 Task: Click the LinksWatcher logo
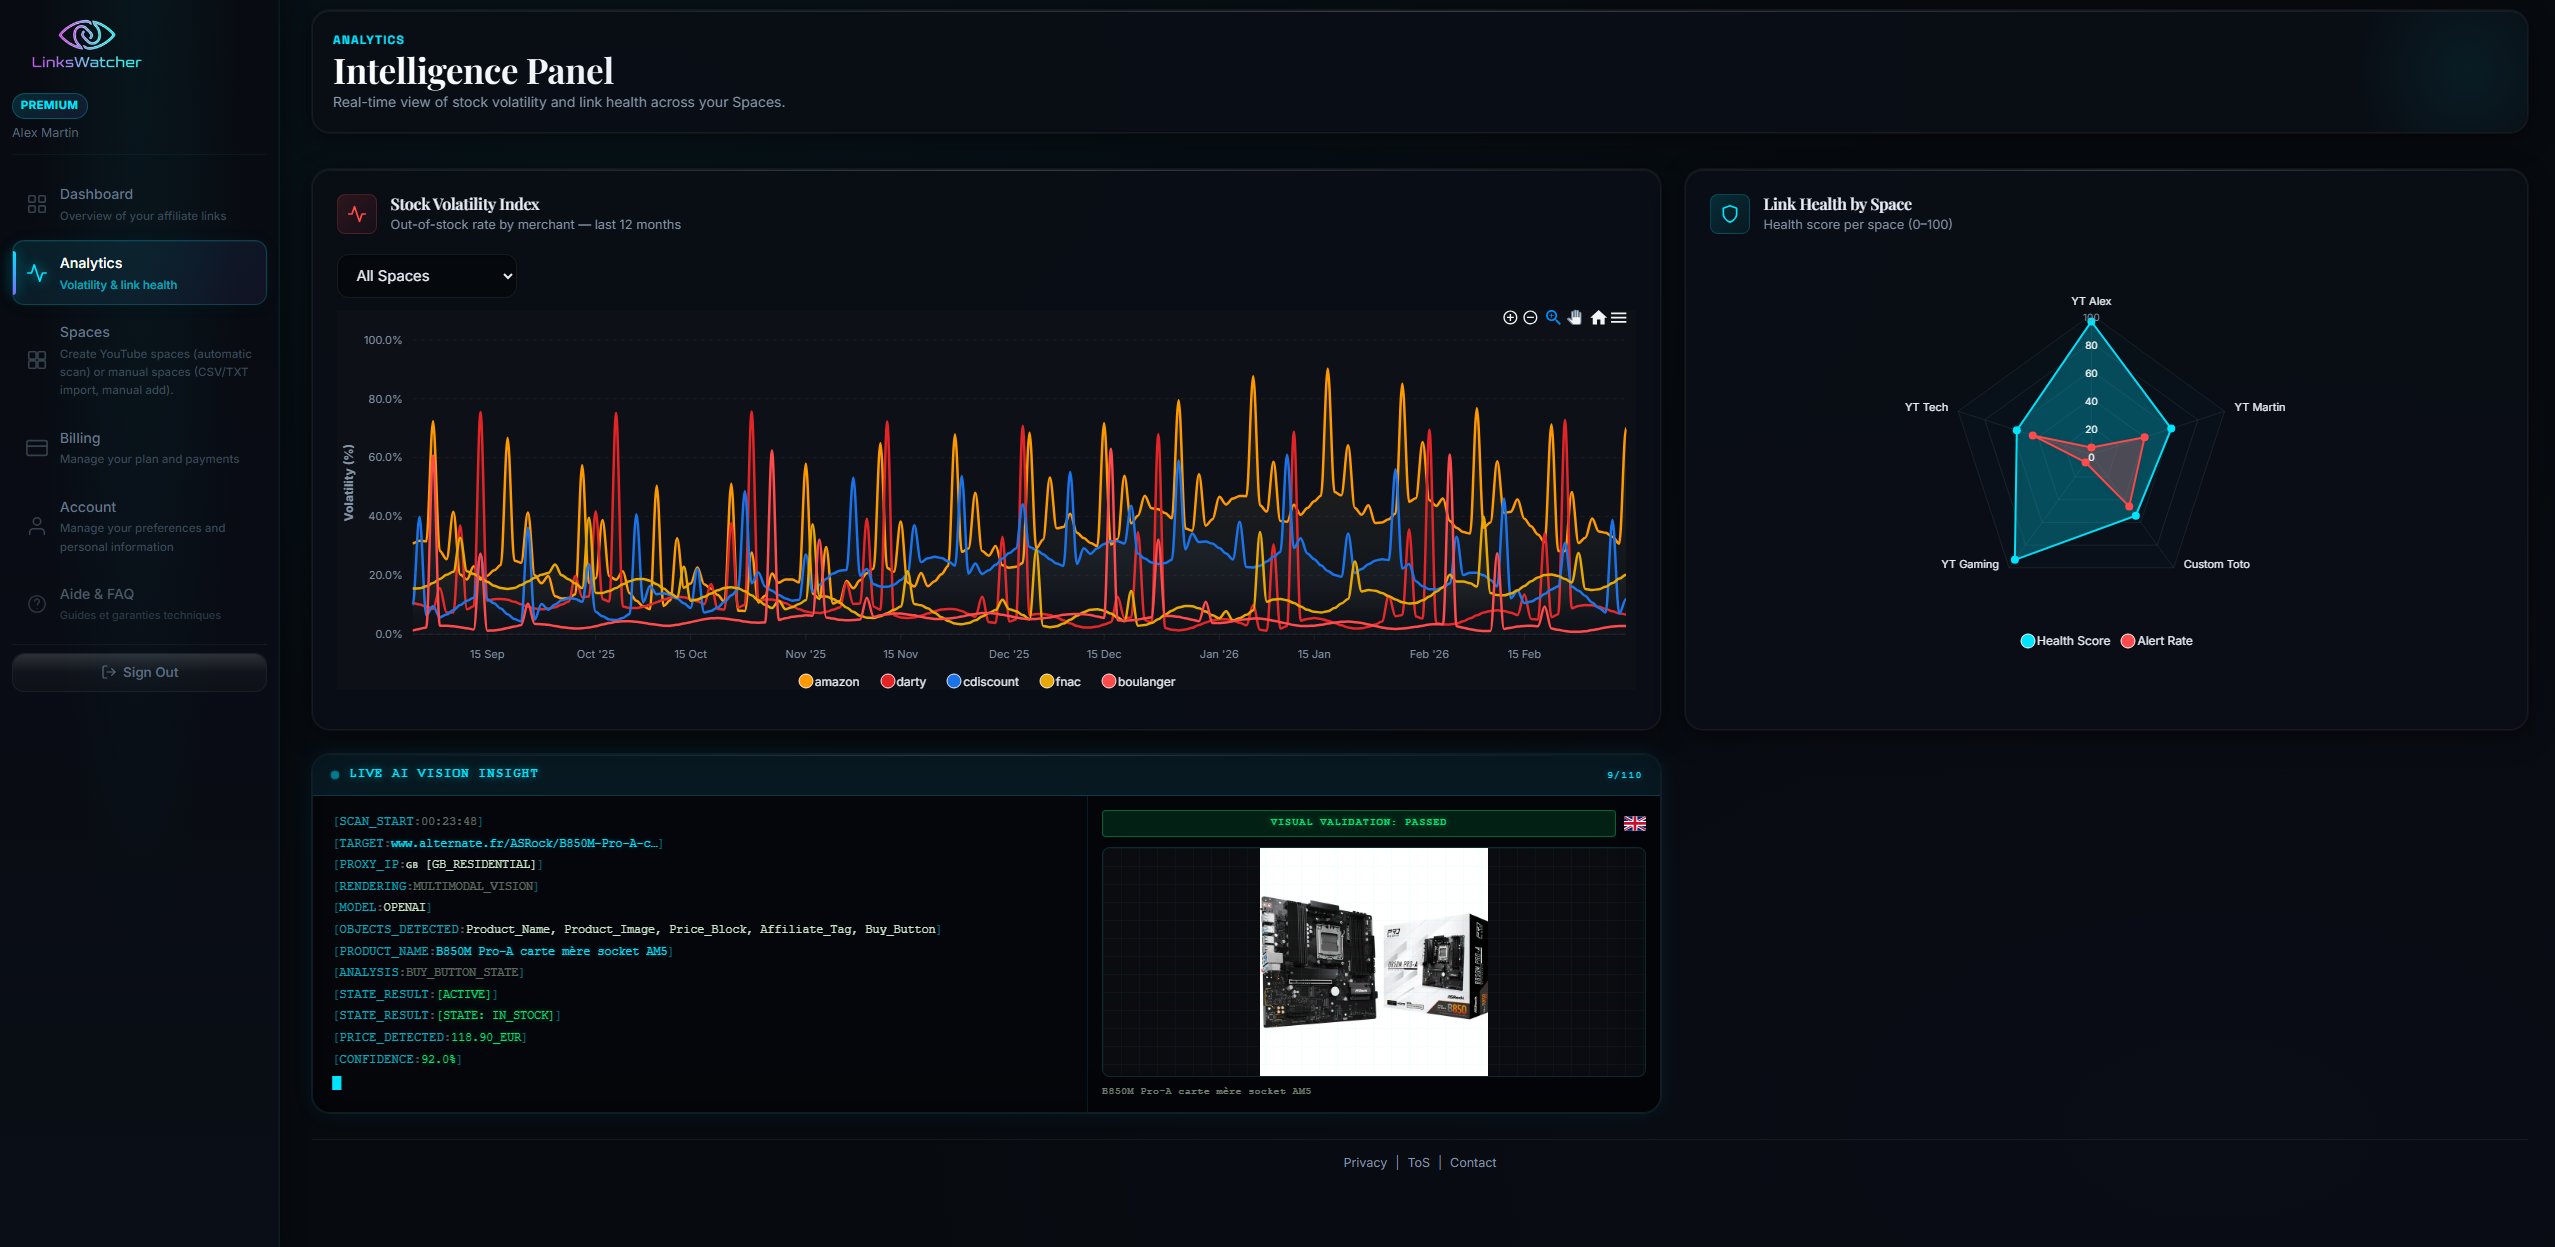point(87,42)
